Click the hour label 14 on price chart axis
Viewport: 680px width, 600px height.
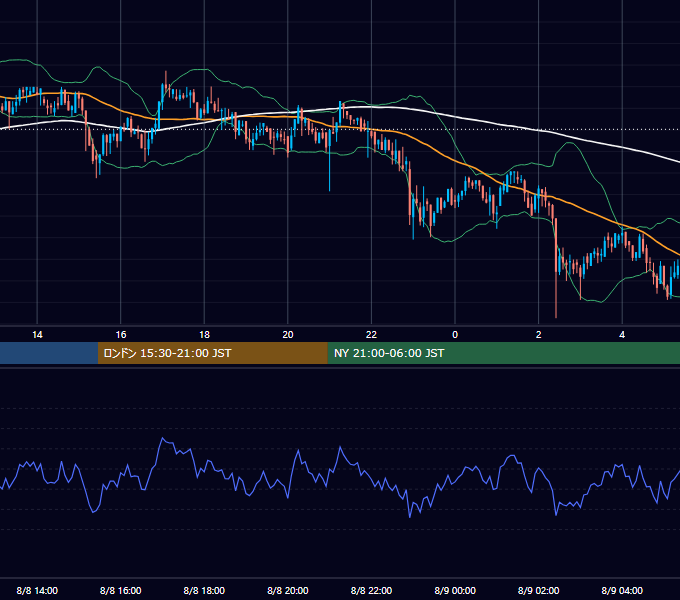[x=37, y=335]
